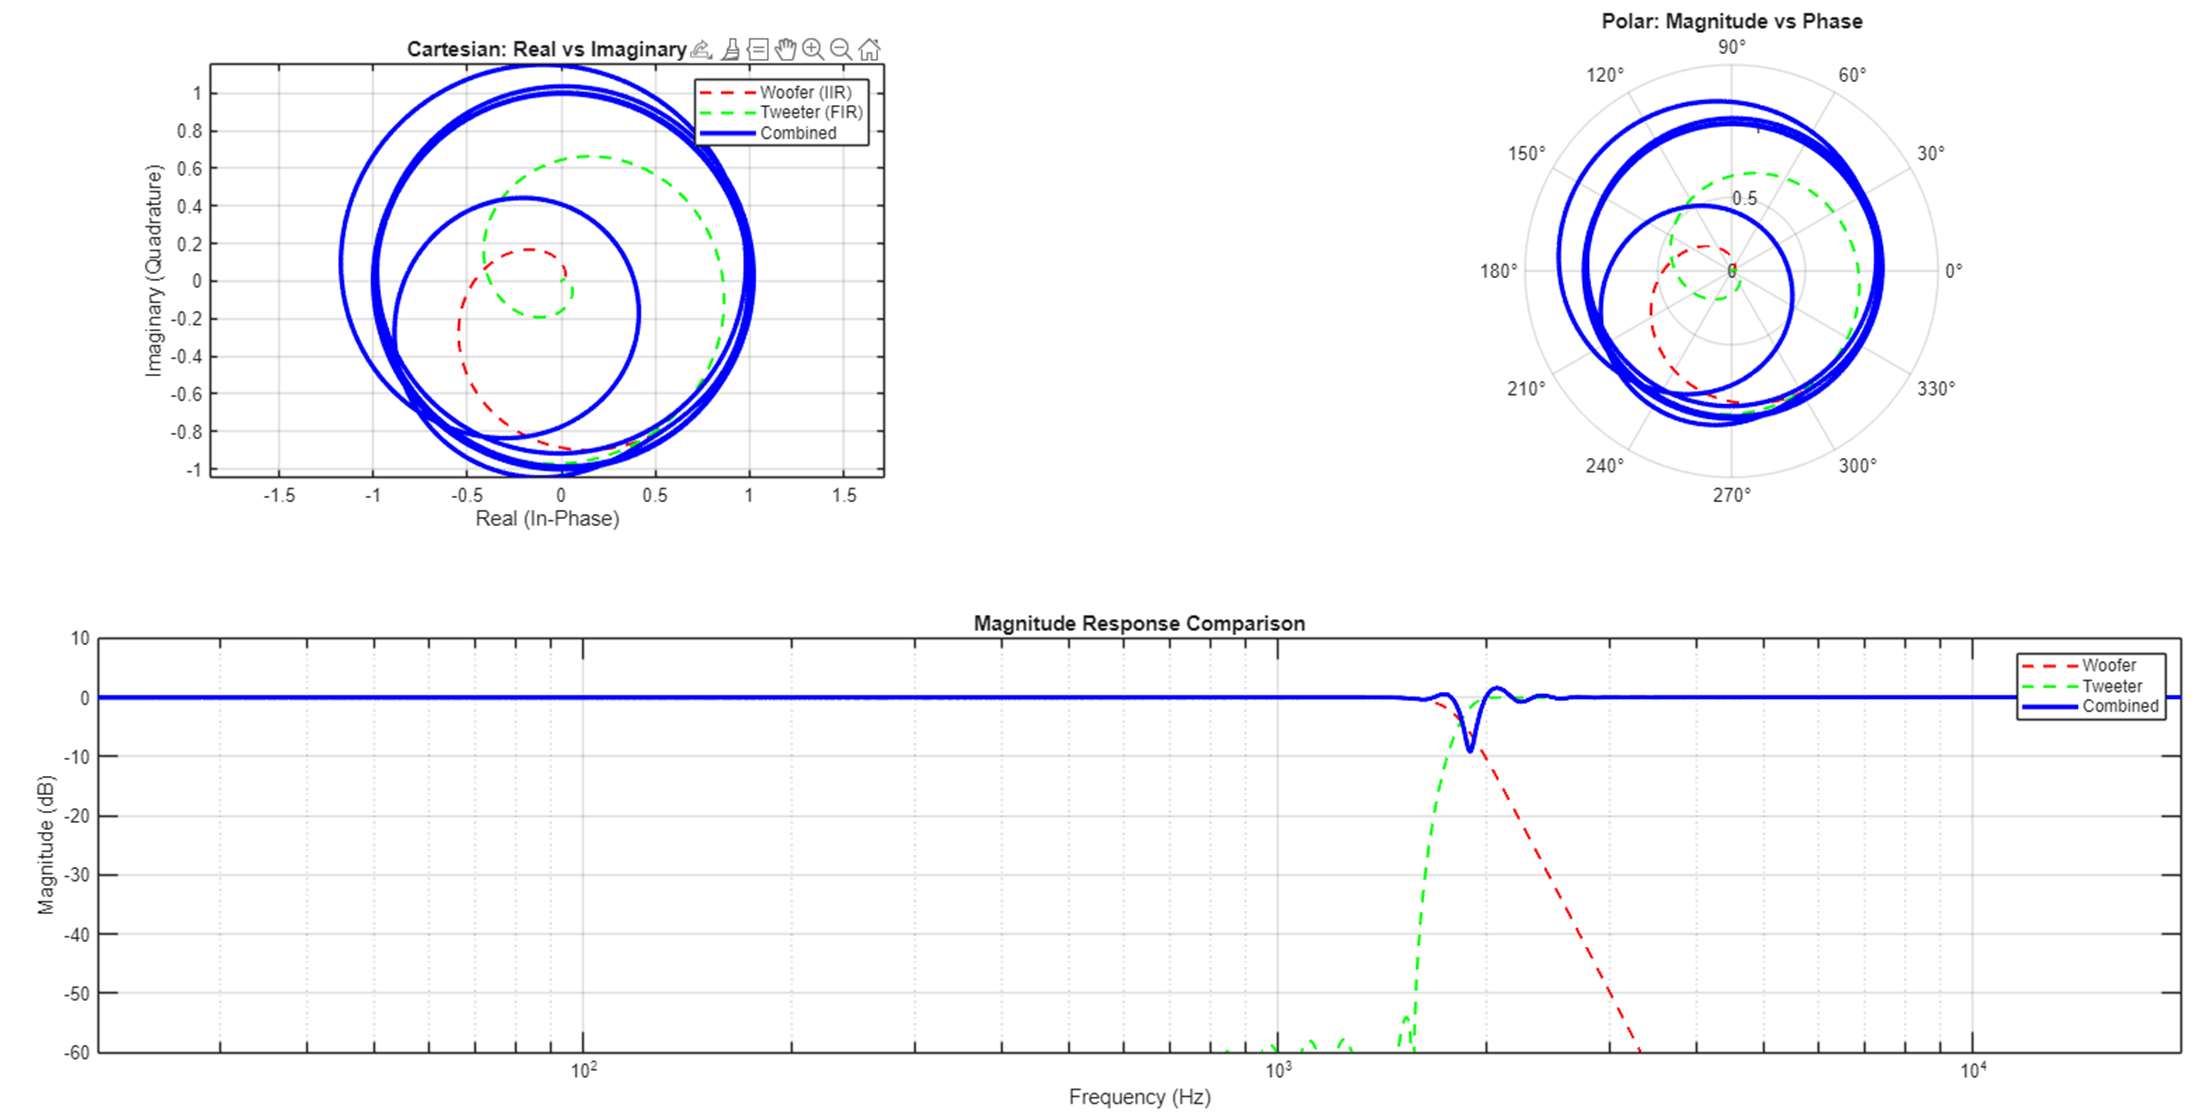
Task: Click the 10^2 frequency tick label
Action: tap(584, 1070)
